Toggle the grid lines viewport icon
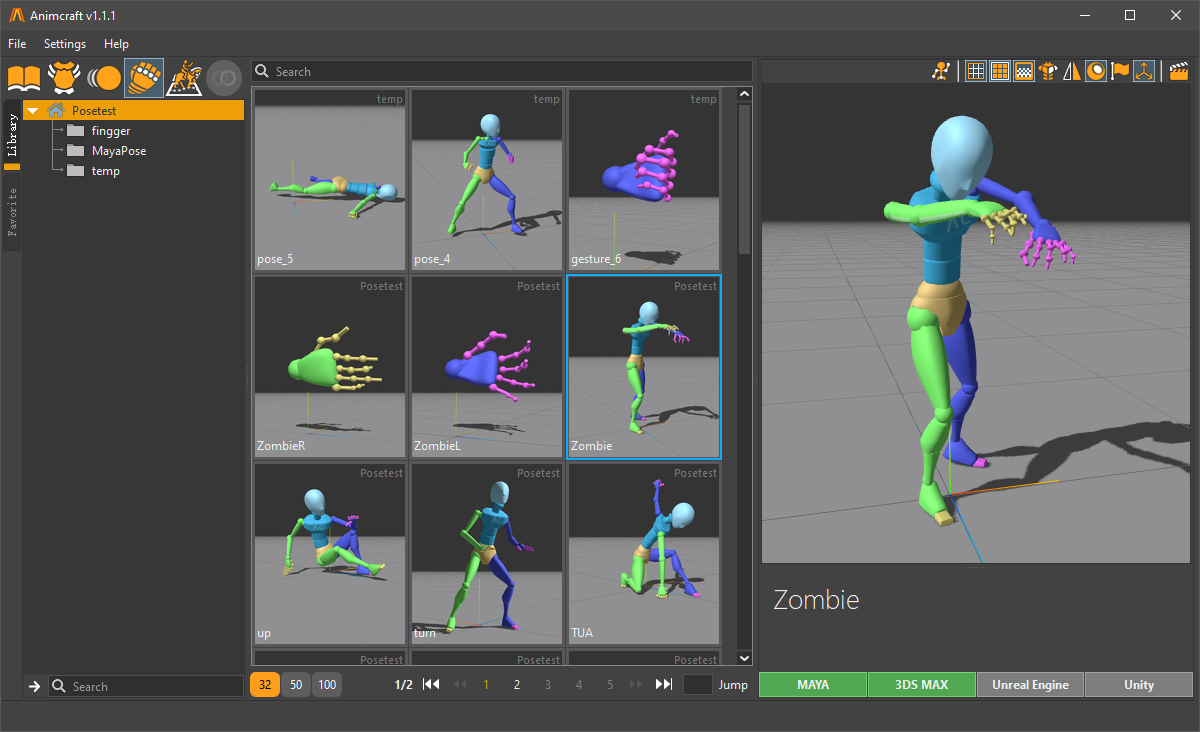Viewport: 1200px width, 732px height. point(974,71)
